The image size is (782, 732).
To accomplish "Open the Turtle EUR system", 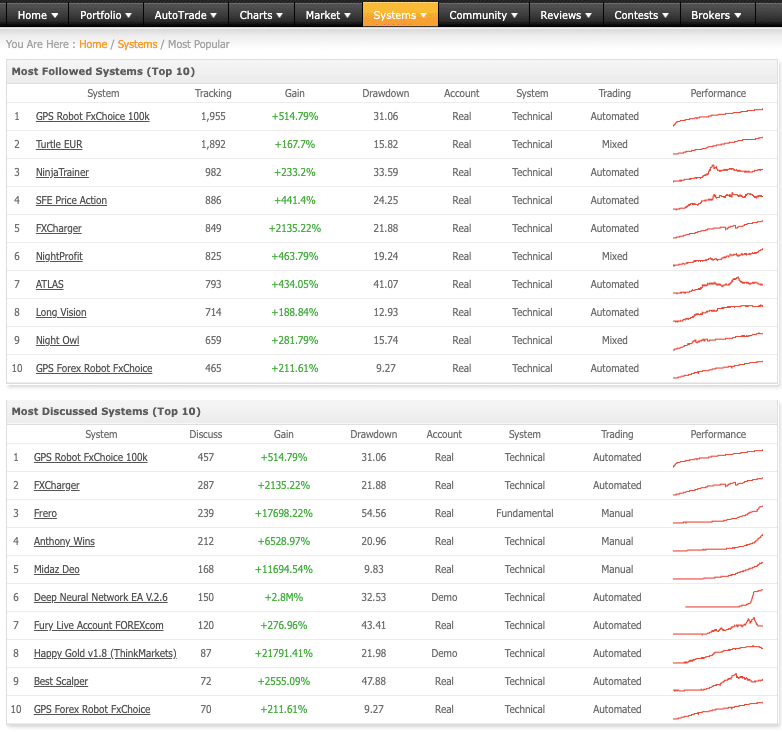I will (59, 145).
